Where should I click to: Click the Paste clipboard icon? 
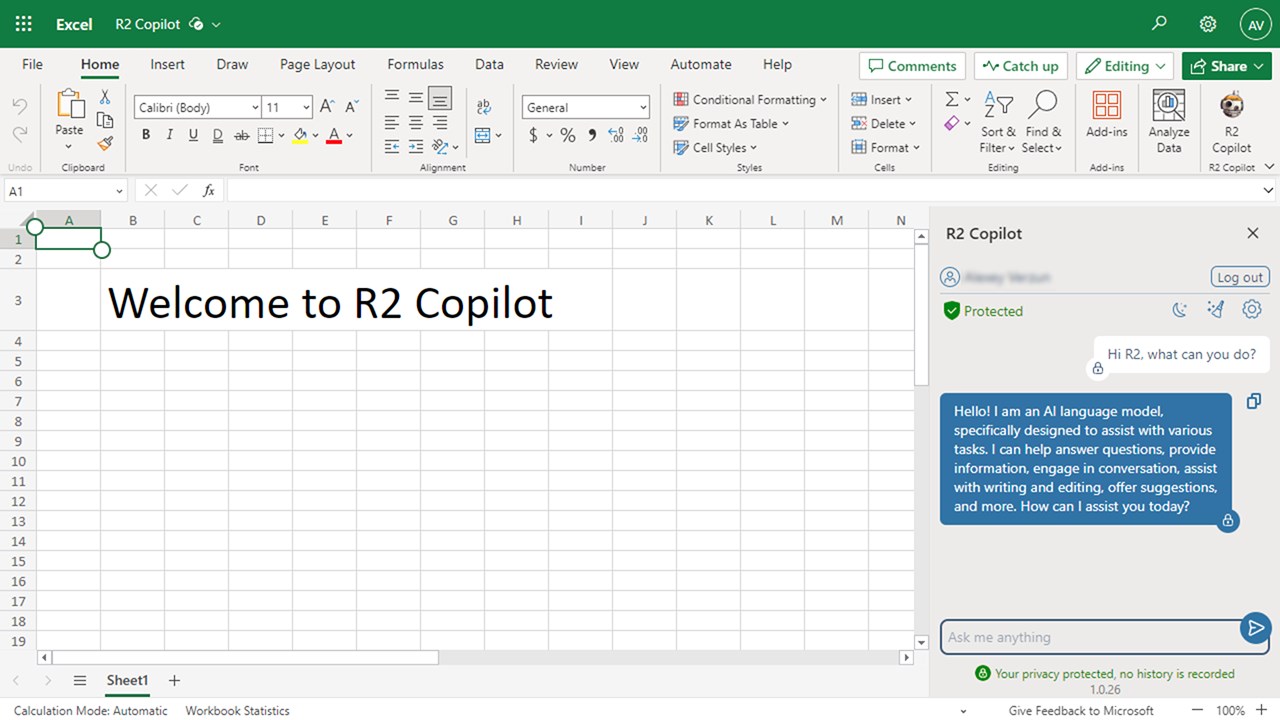pyautogui.click(x=70, y=104)
